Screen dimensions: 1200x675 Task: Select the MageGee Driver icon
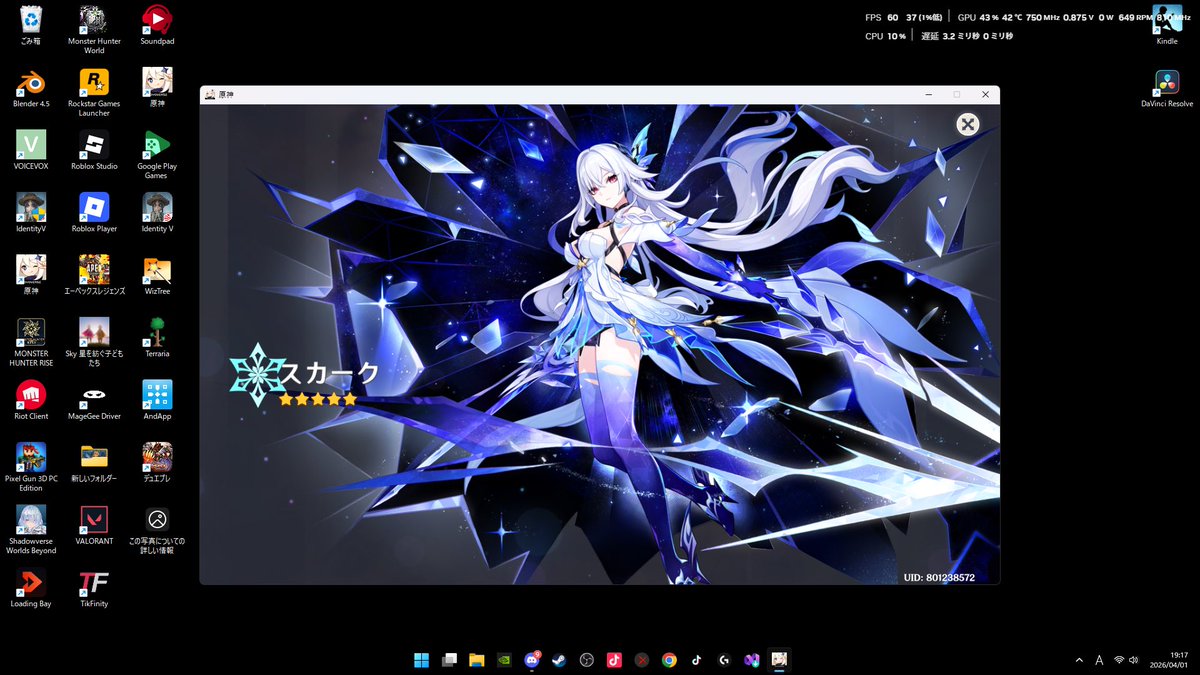(x=94, y=400)
